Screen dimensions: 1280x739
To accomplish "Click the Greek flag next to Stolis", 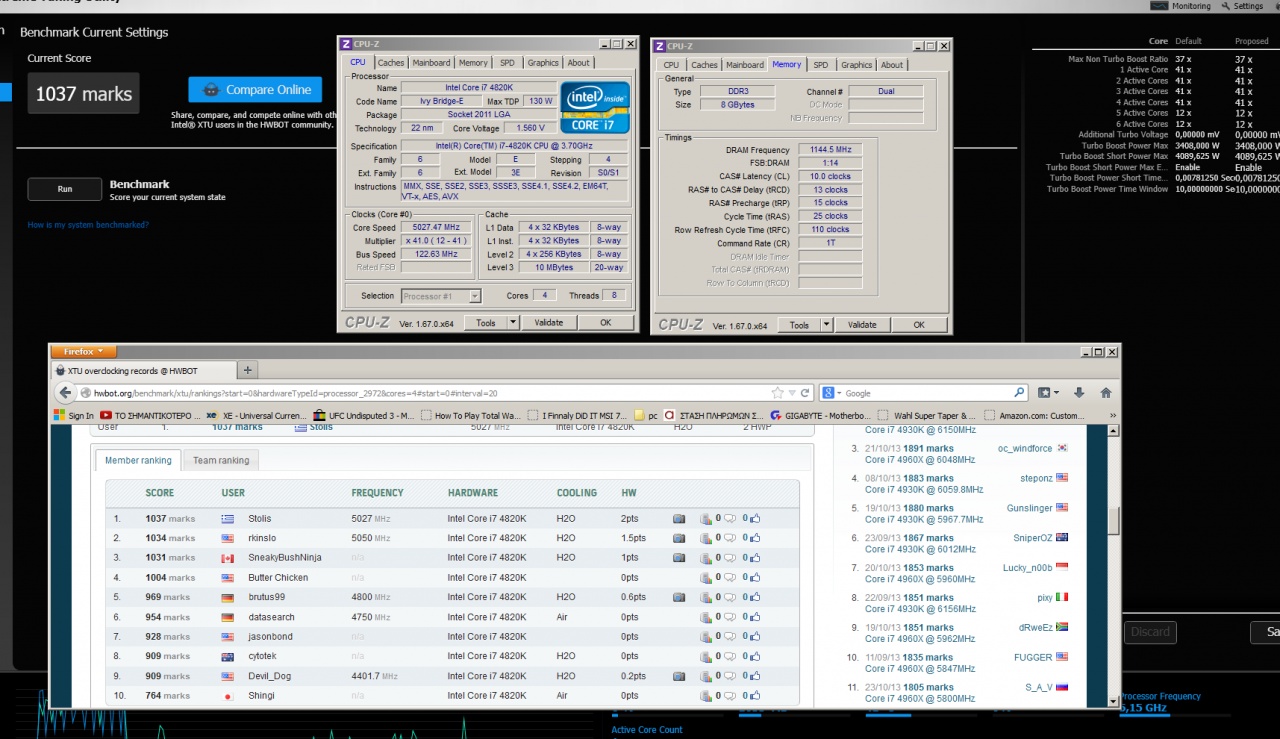I will pos(227,519).
